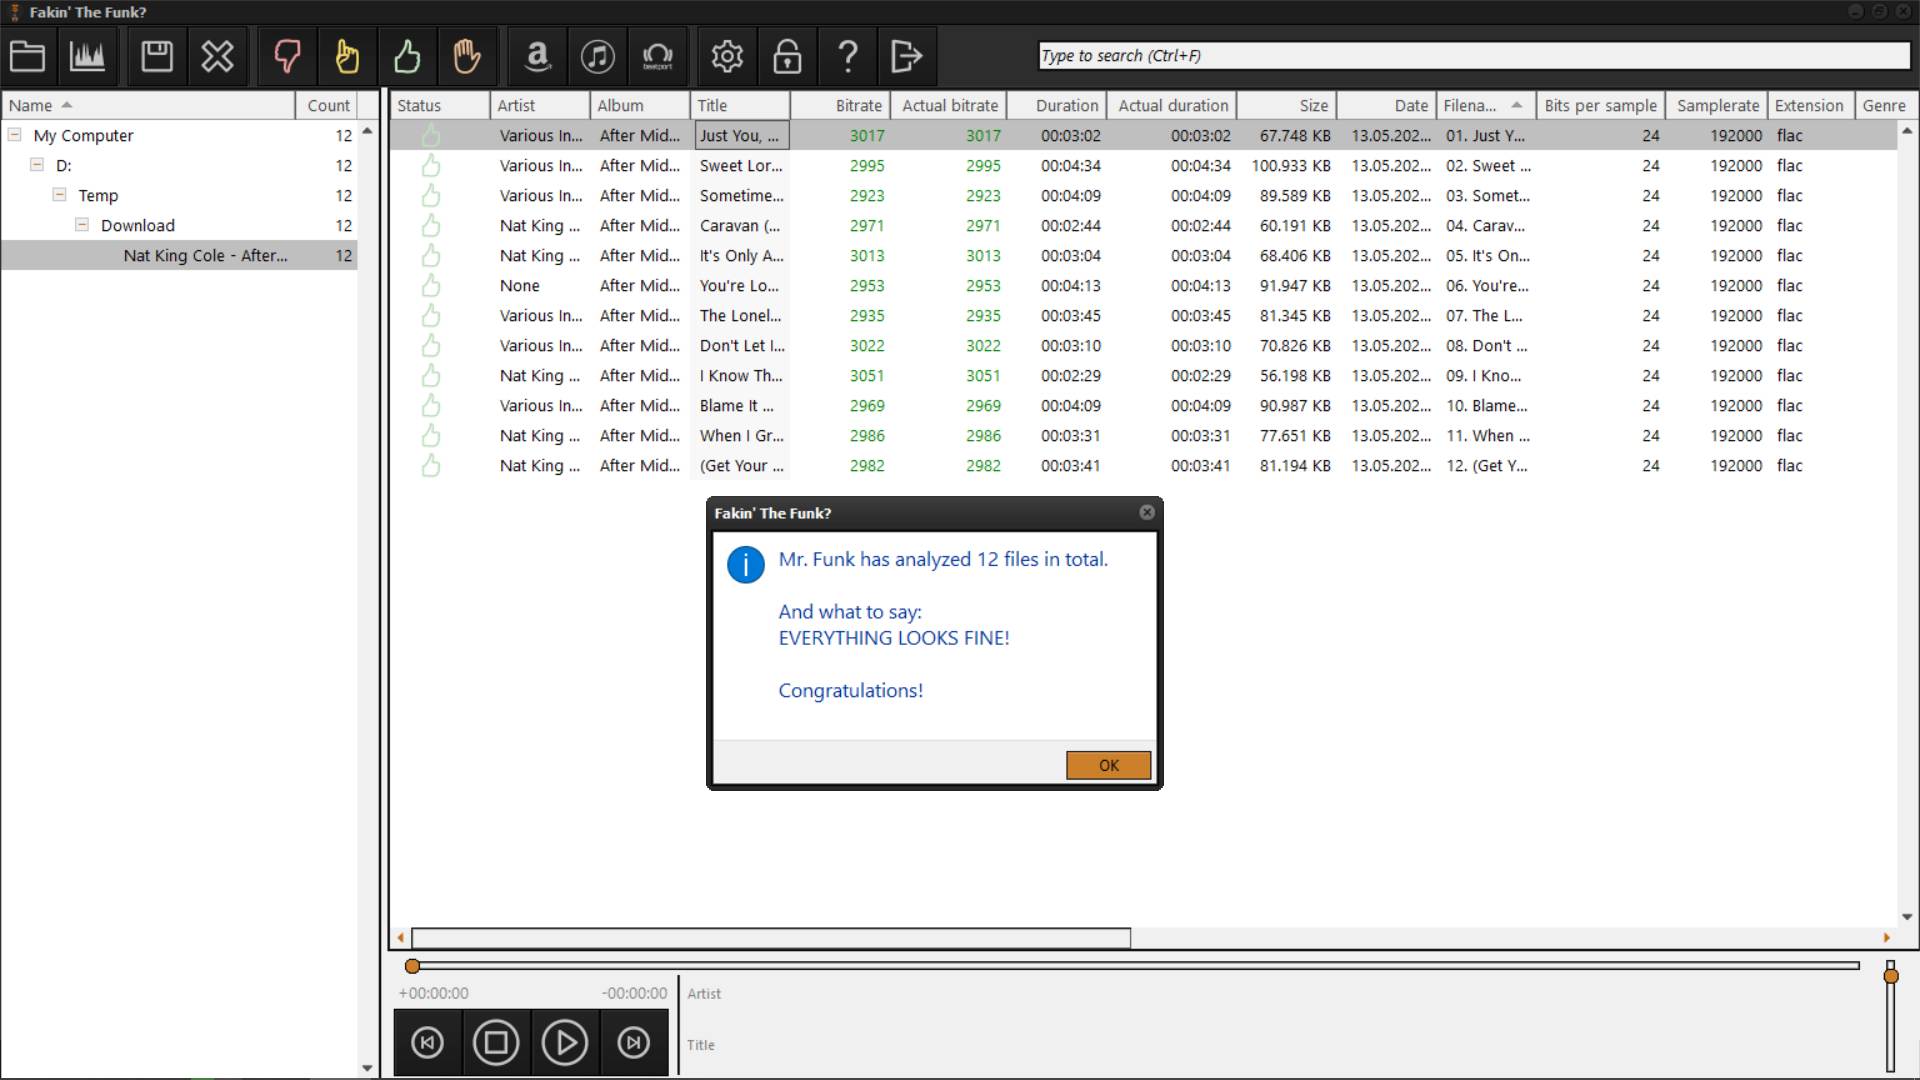Close the Fakin' The Funk dialog
This screenshot has width=1920, height=1080.
(x=1147, y=512)
